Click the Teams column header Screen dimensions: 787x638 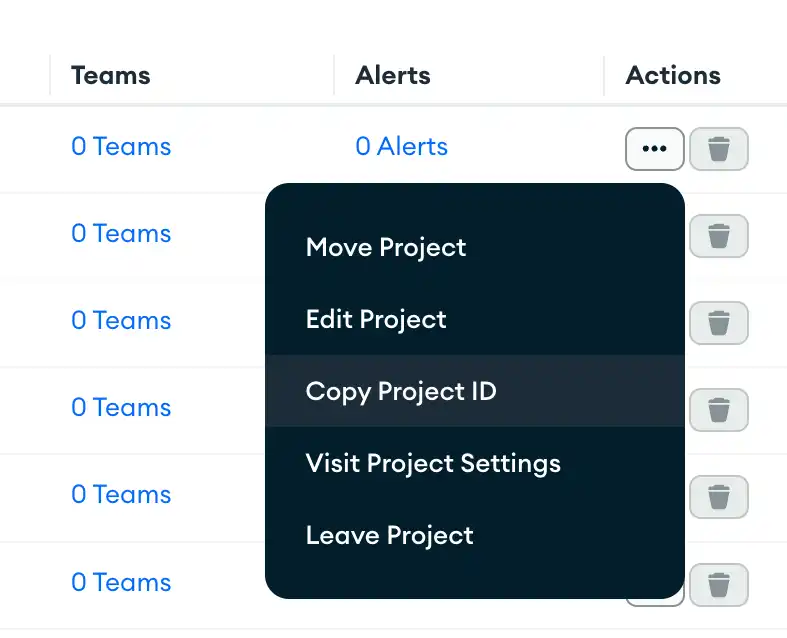[x=111, y=75]
